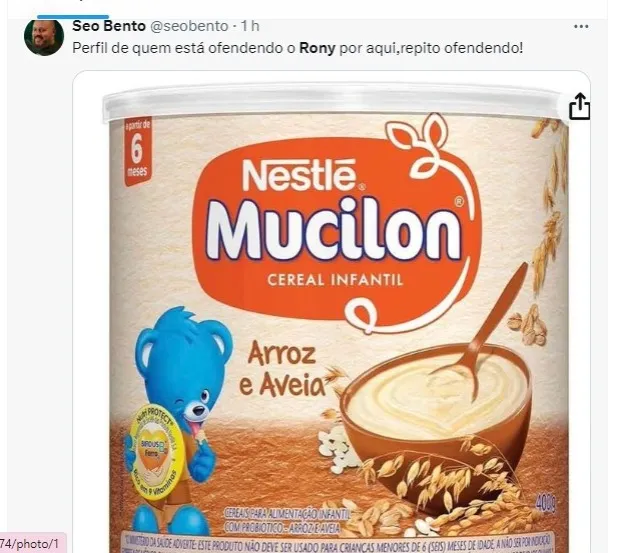The image size is (619, 553).
Task: Click the share icon on the photo
Action: pyautogui.click(x=579, y=106)
